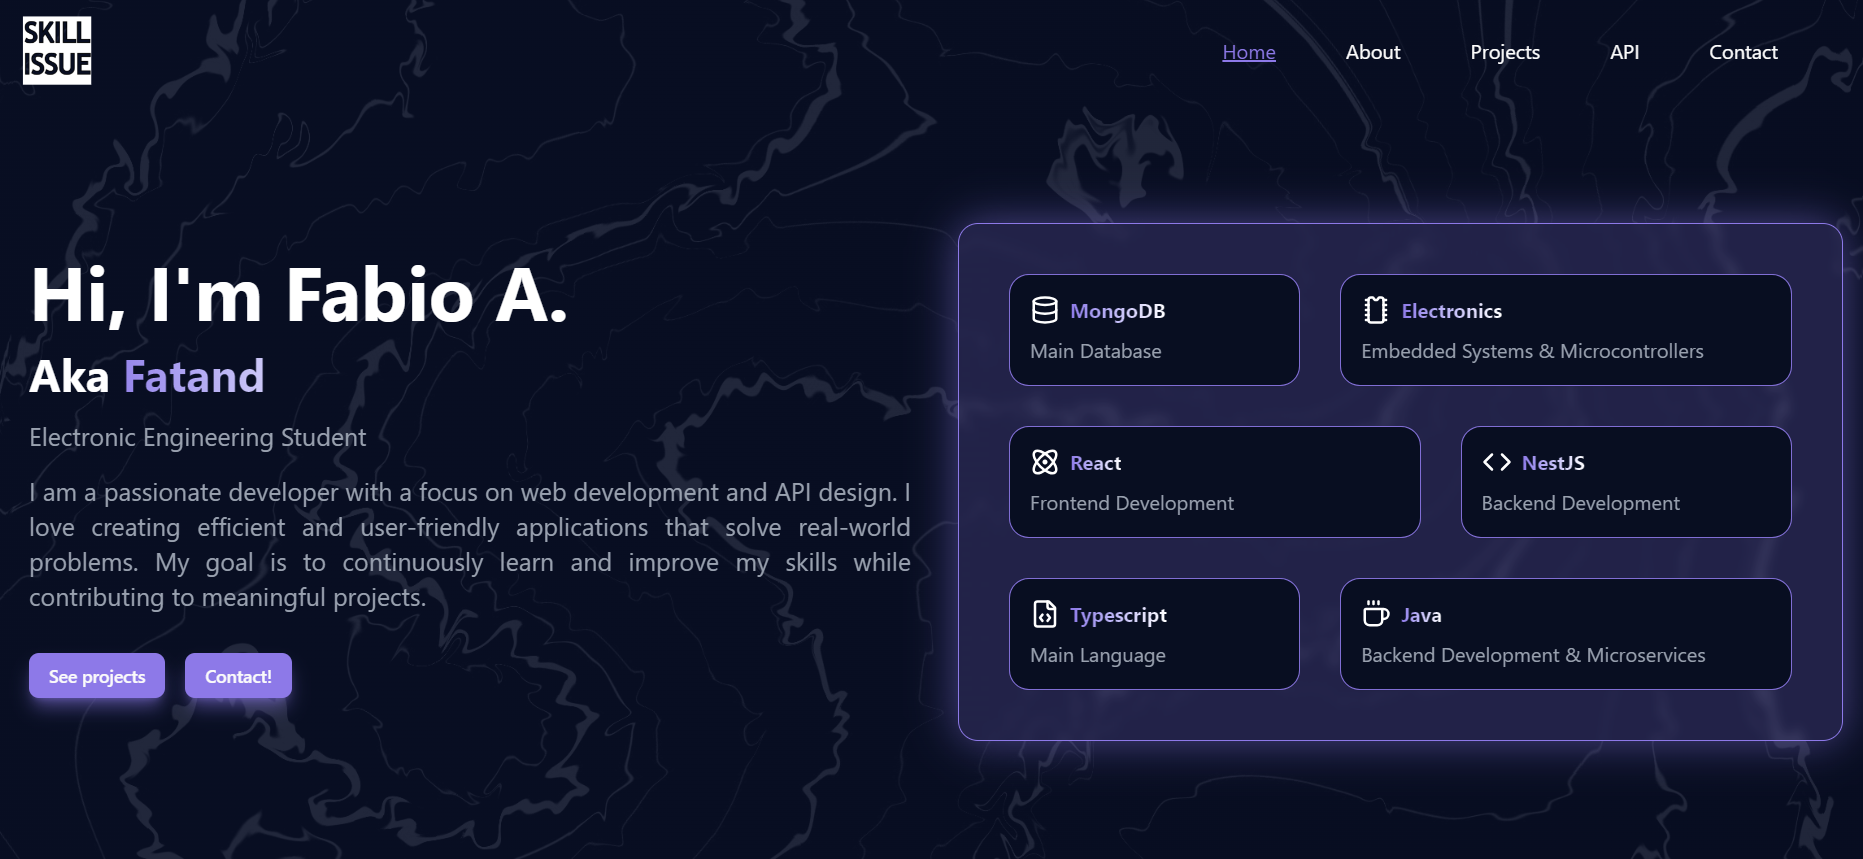Click the 'Fatand' nickname text
1863x859 pixels.
(x=194, y=376)
